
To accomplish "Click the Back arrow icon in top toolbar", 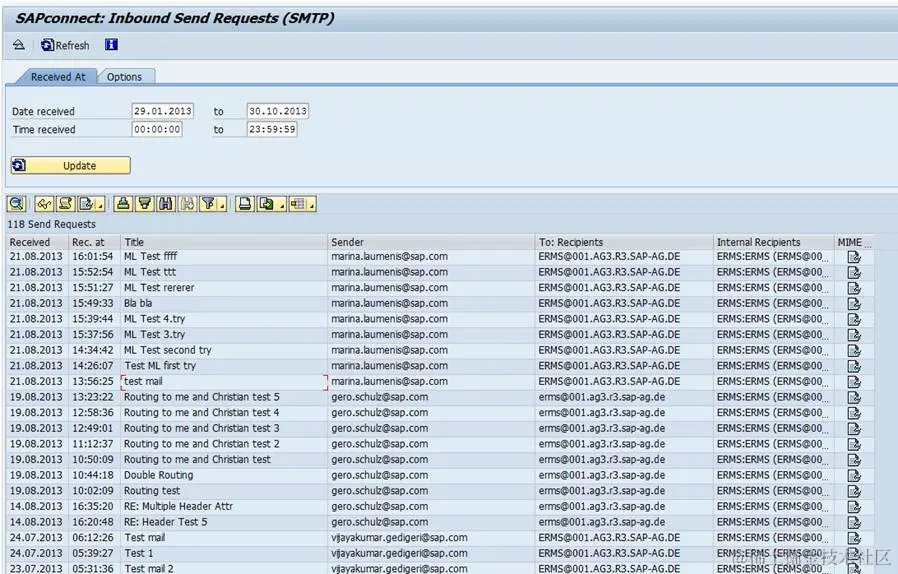I will click(19, 45).
